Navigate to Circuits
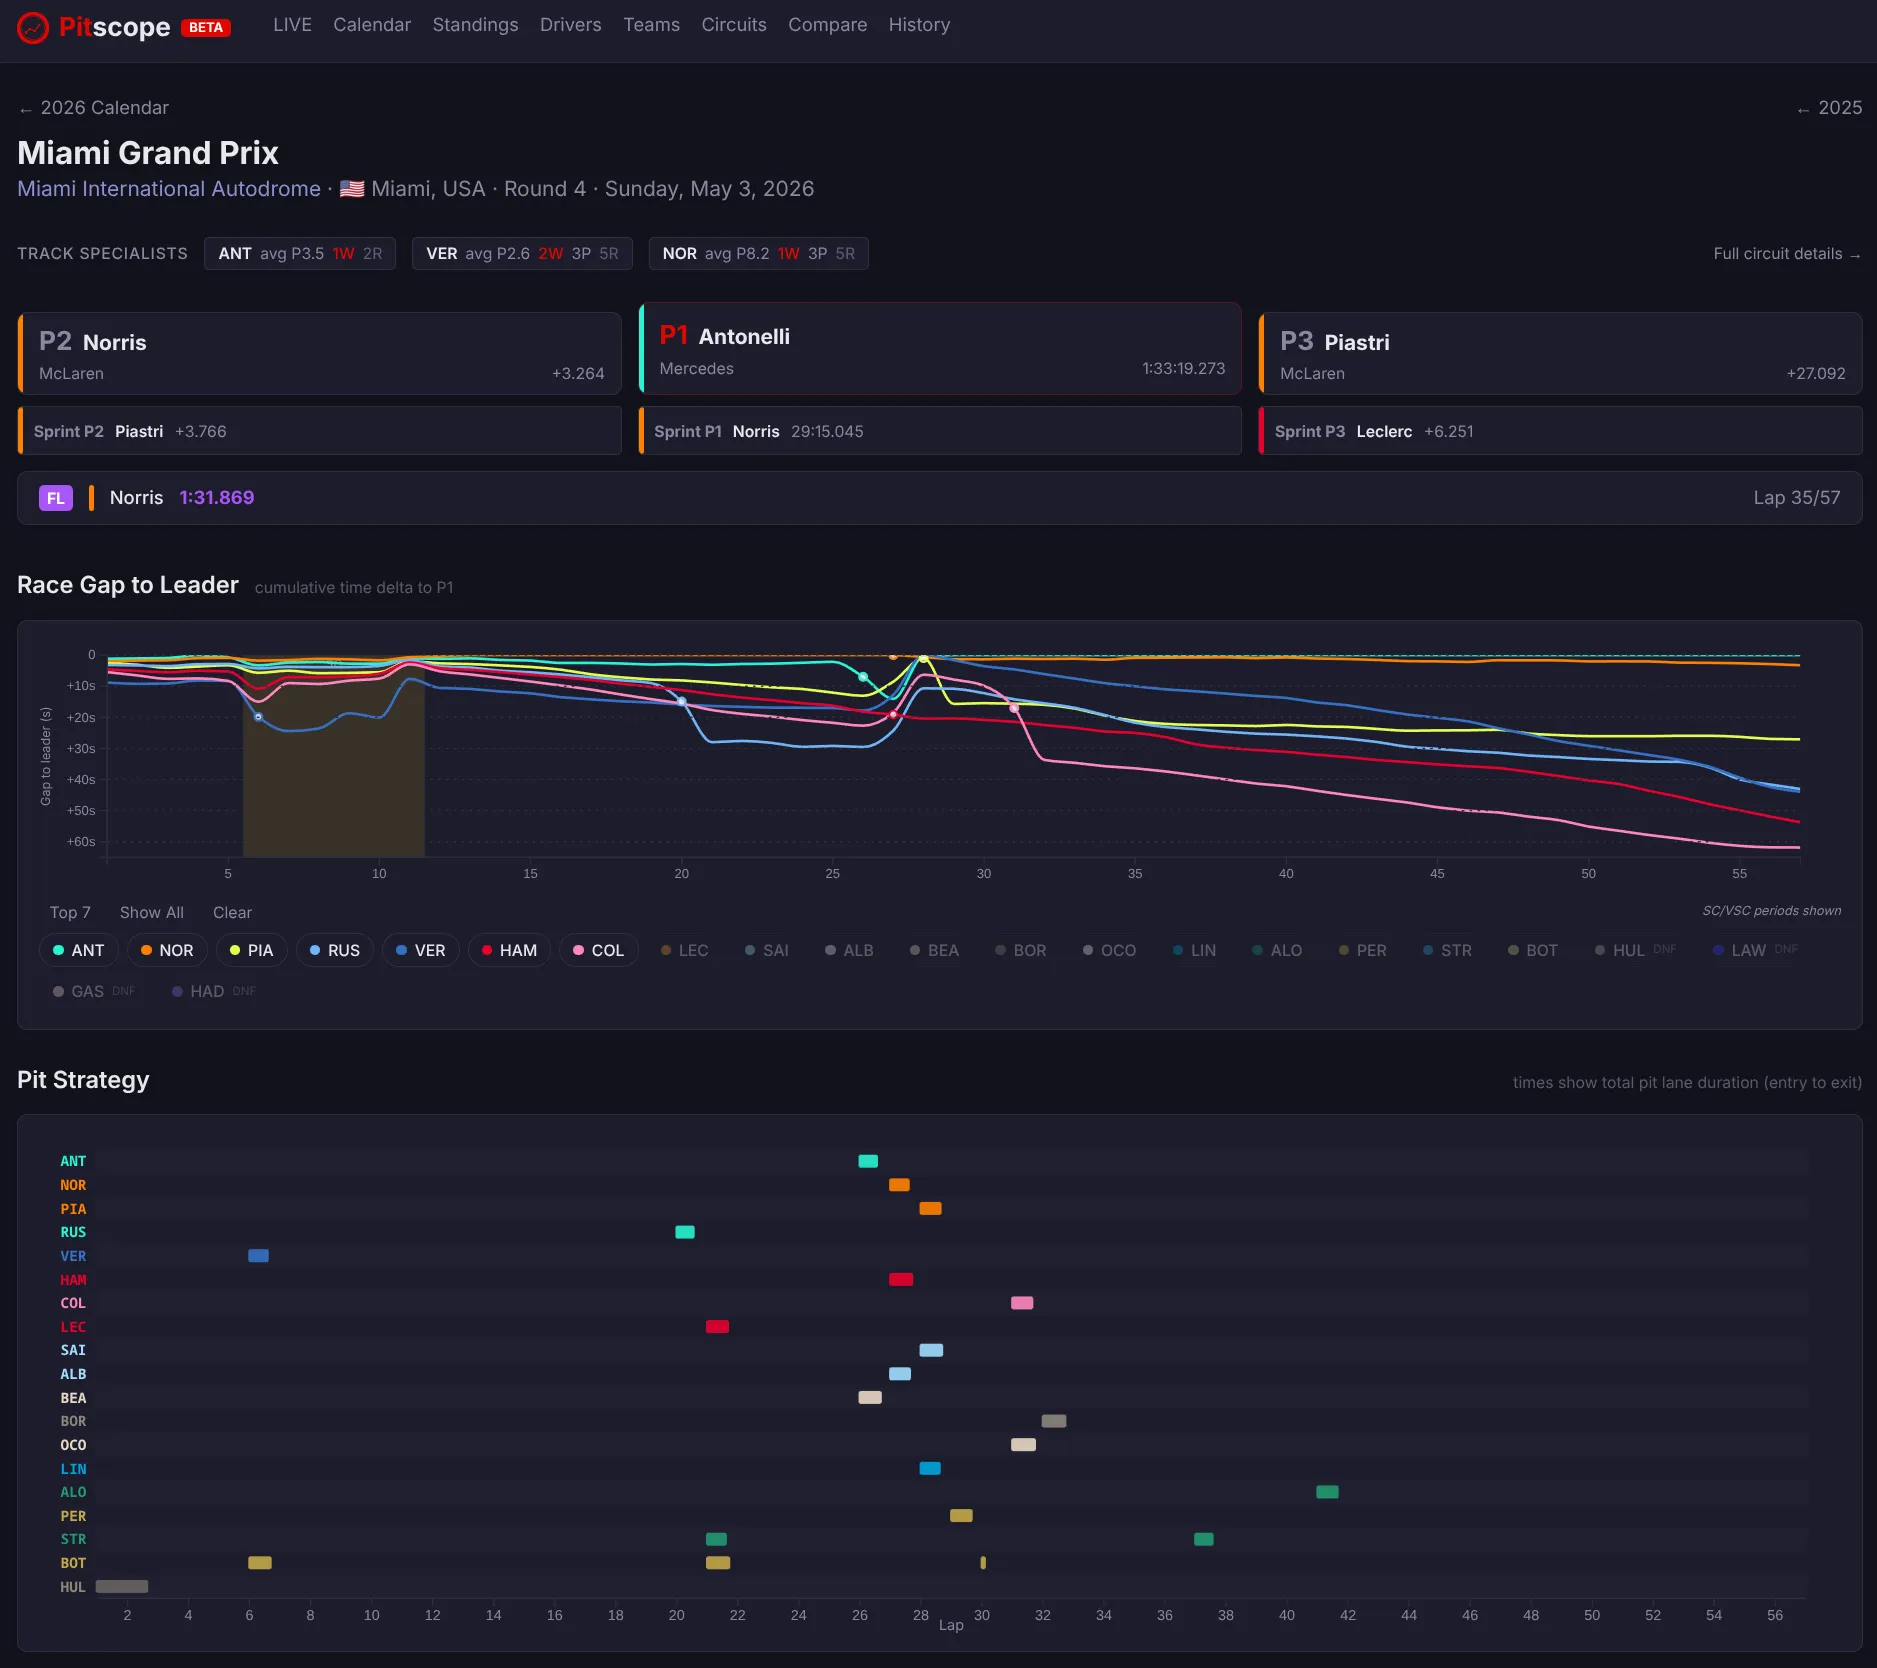This screenshot has height=1668, width=1877. tap(734, 25)
